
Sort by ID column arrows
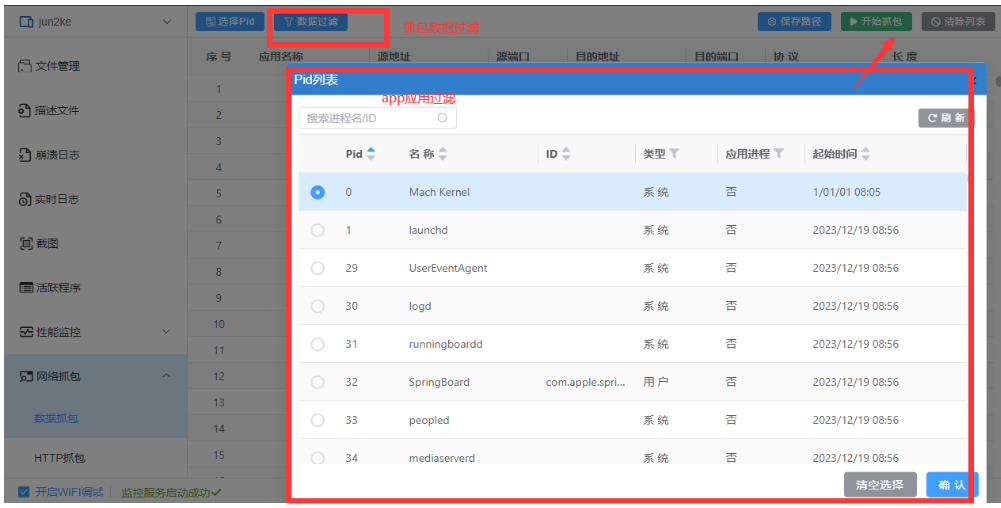tap(566, 154)
